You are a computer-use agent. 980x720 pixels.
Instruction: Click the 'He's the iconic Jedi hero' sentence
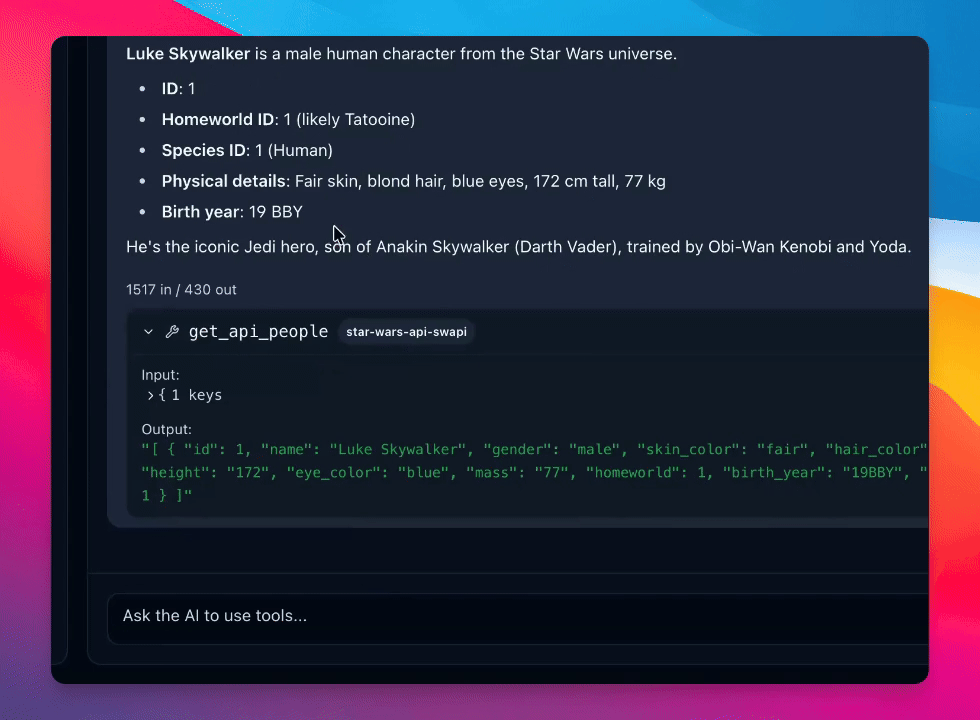[518, 247]
